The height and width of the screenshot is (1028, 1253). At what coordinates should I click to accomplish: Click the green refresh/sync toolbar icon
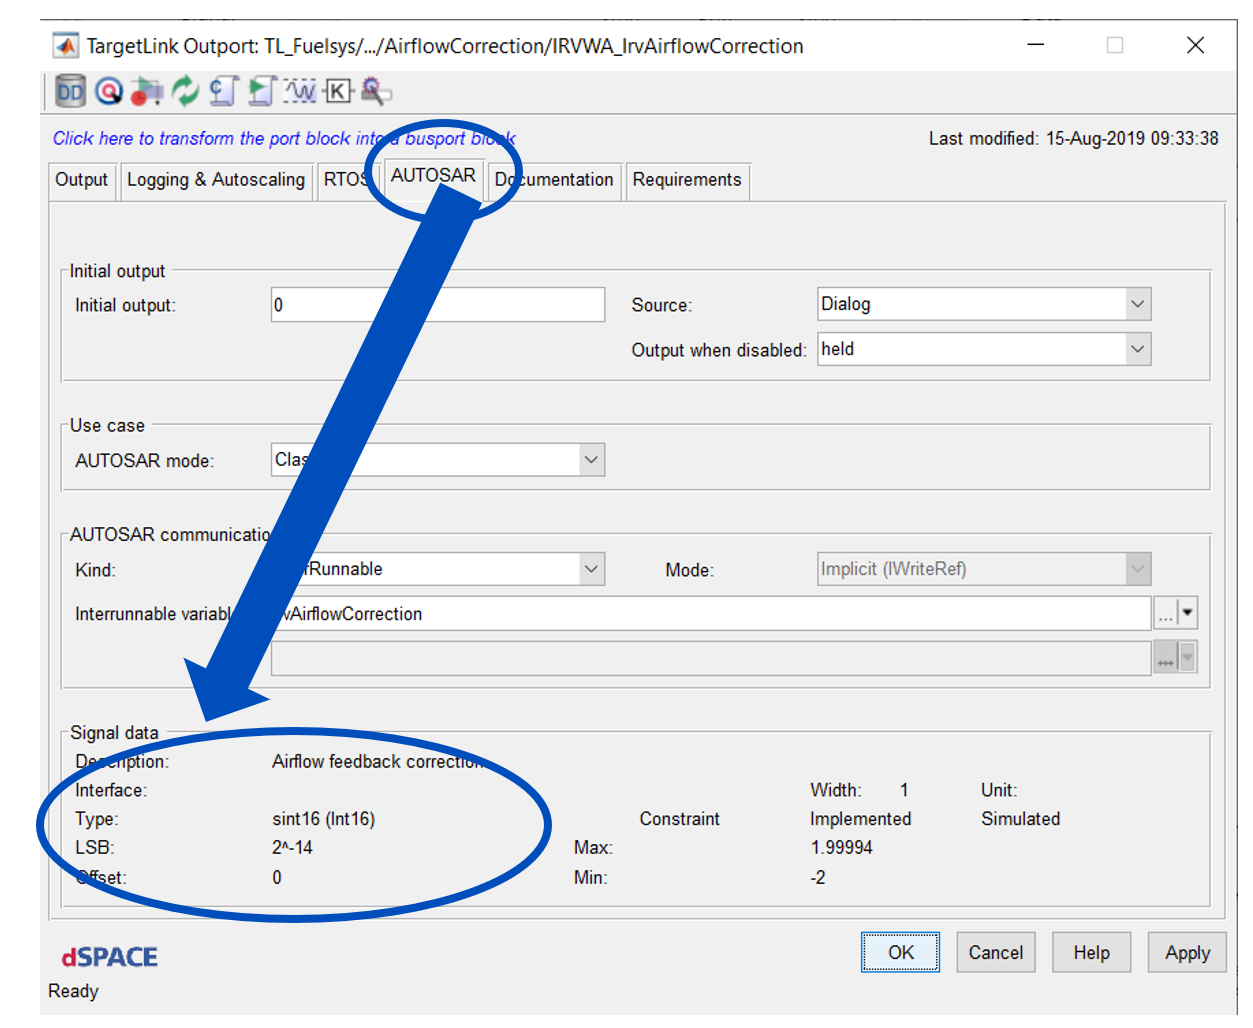coord(185,91)
